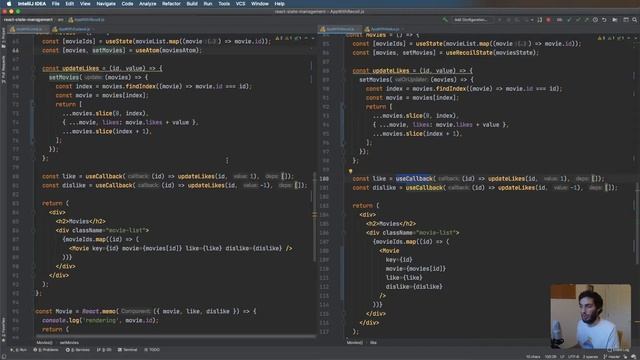Click highlighted useCallback on right line 100

(x=413, y=178)
